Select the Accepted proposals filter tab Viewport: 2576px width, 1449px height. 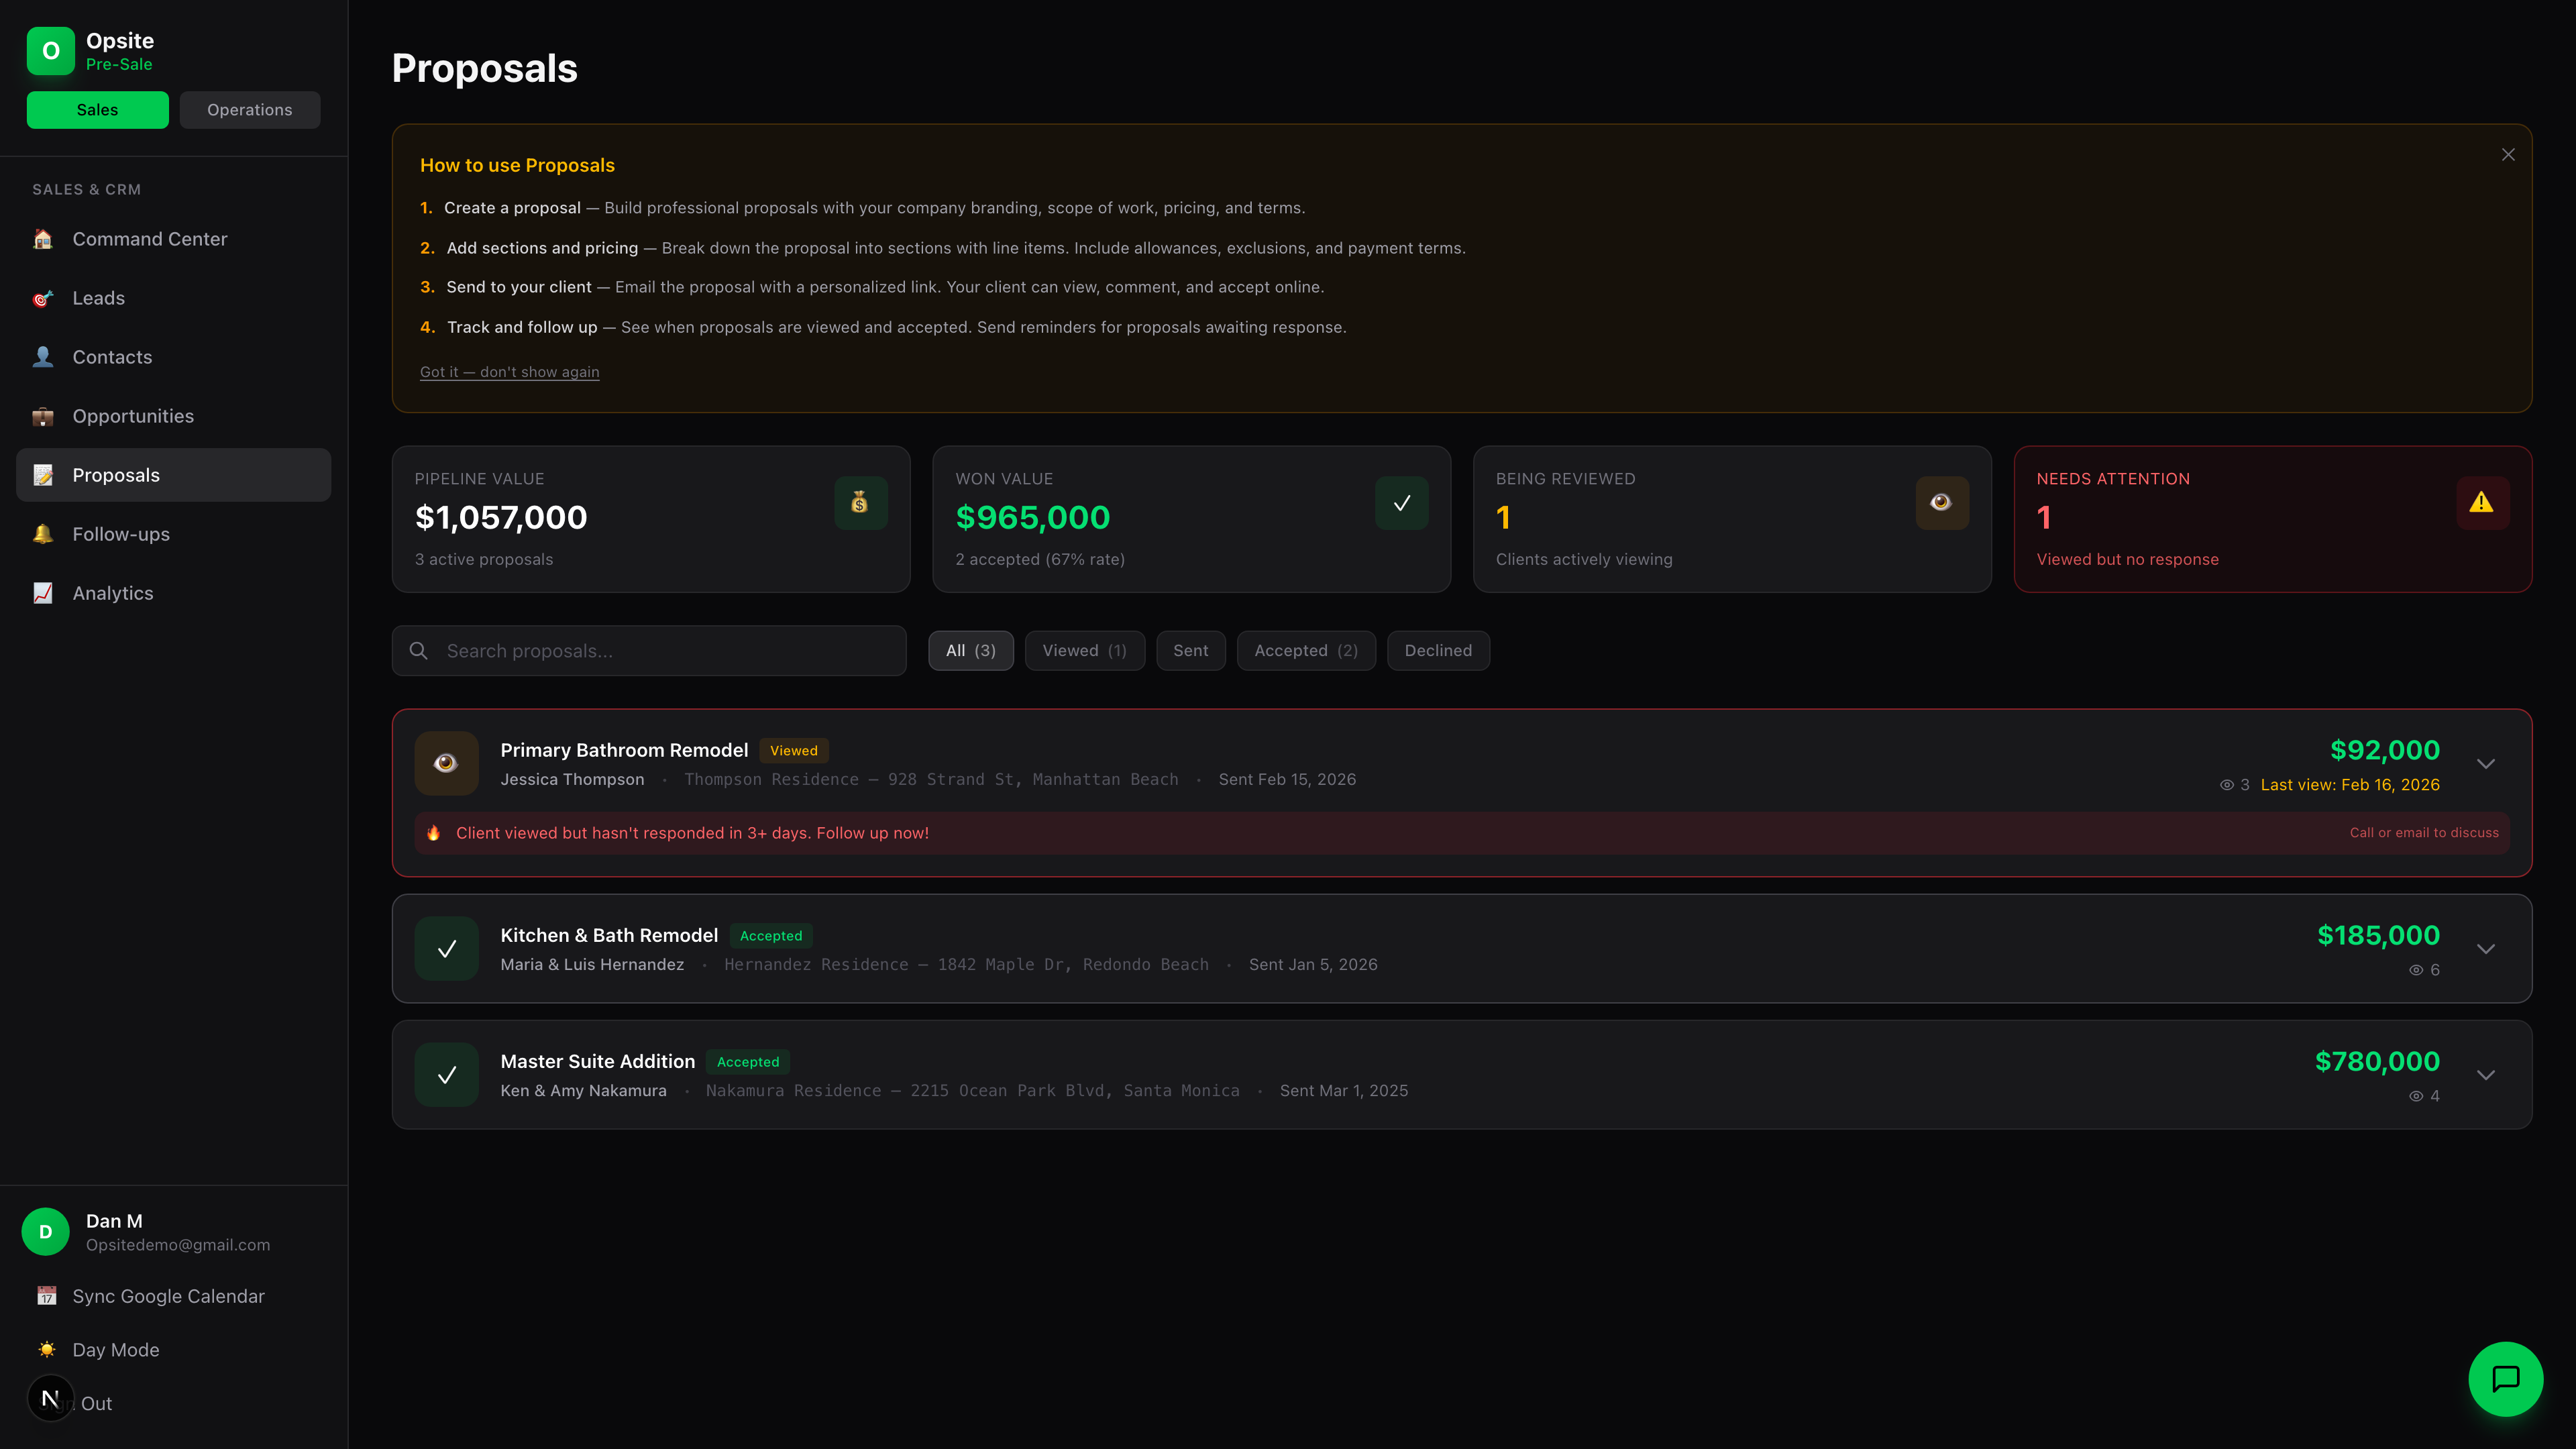(1305, 650)
